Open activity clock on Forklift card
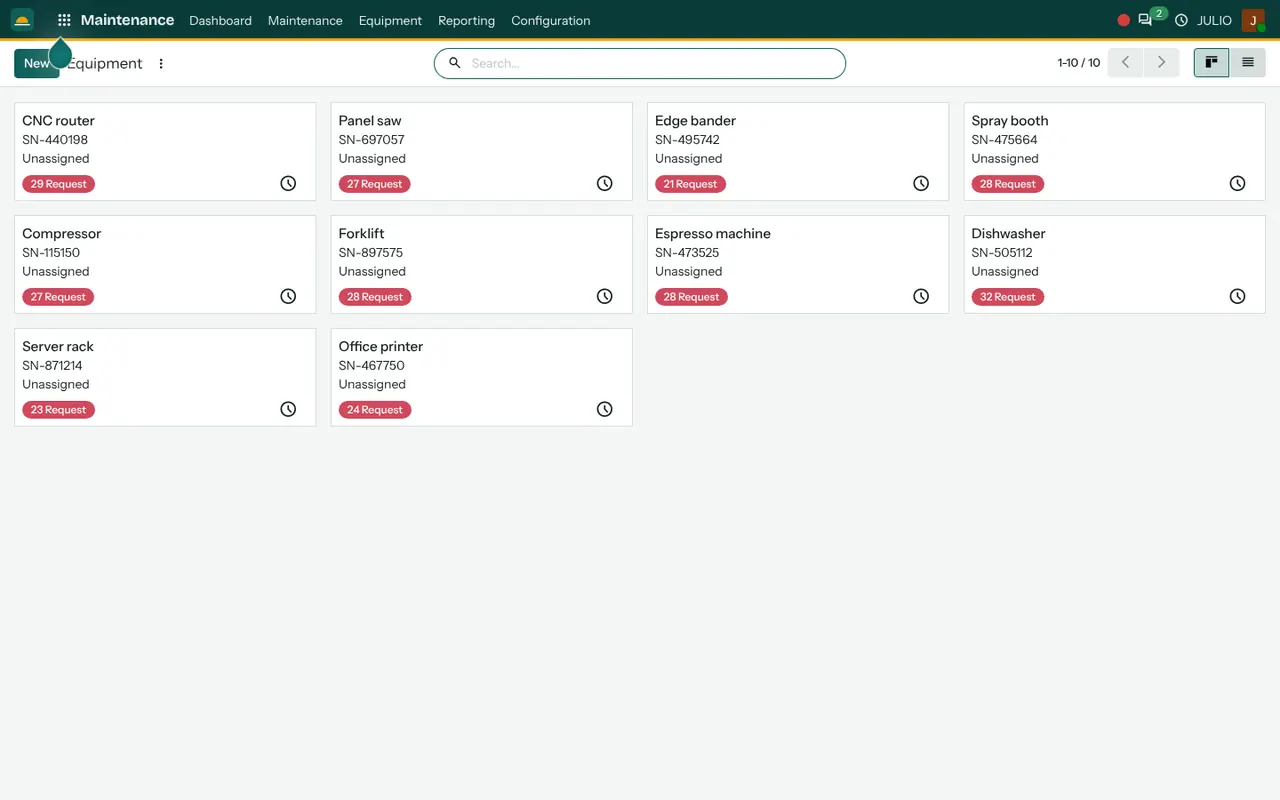 [604, 296]
